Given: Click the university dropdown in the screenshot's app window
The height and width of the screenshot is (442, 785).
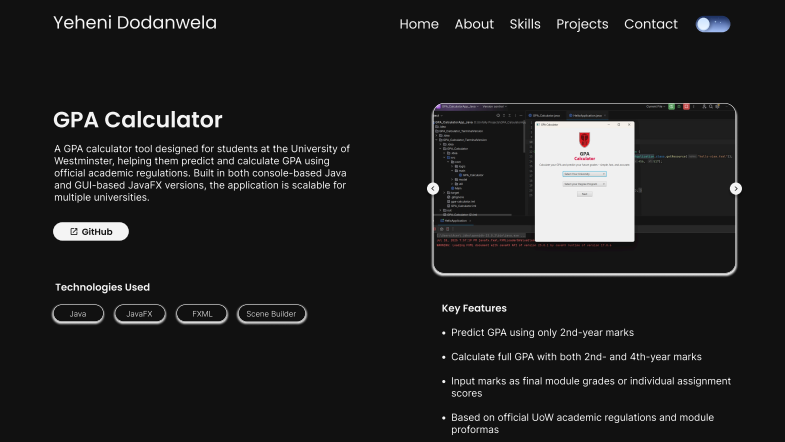Looking at the screenshot, I should (x=584, y=174).
